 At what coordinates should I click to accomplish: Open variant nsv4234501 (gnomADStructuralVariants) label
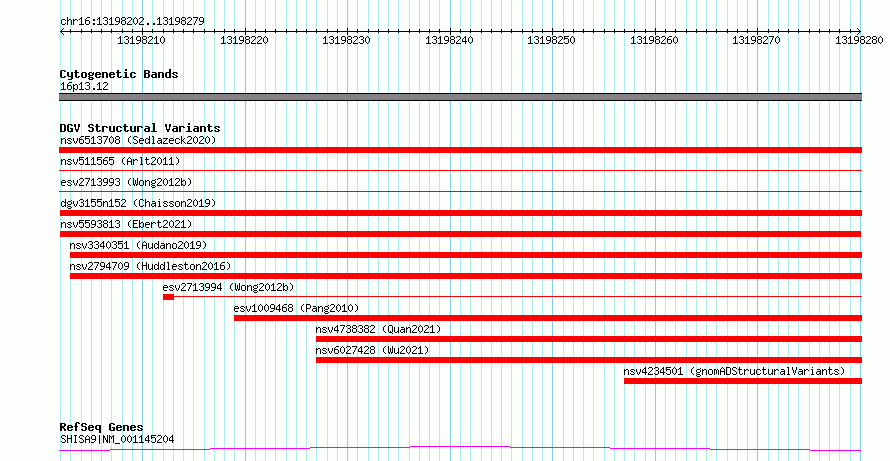[x=734, y=371]
